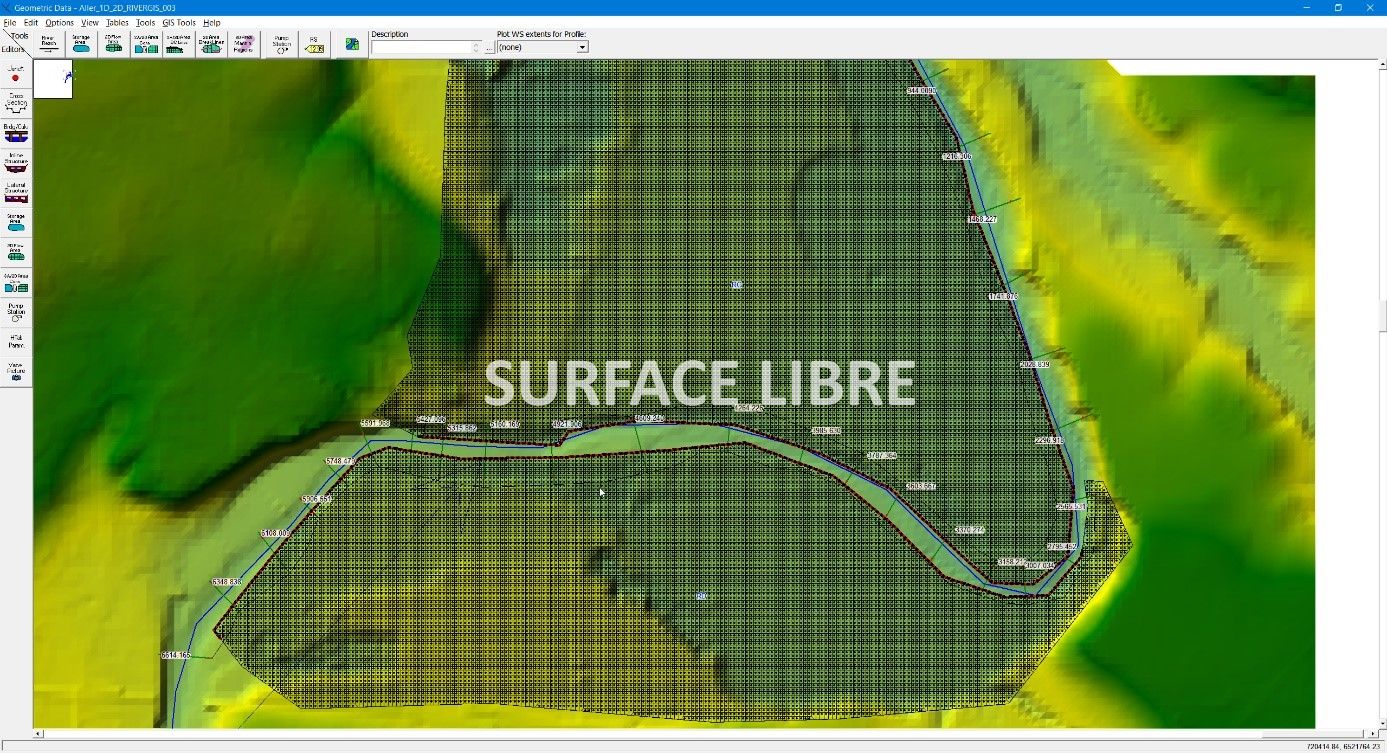Image resolution: width=1387 pixels, height=753 pixels.
Task: Open the Bridge/Culvert editor
Action: click(x=16, y=132)
